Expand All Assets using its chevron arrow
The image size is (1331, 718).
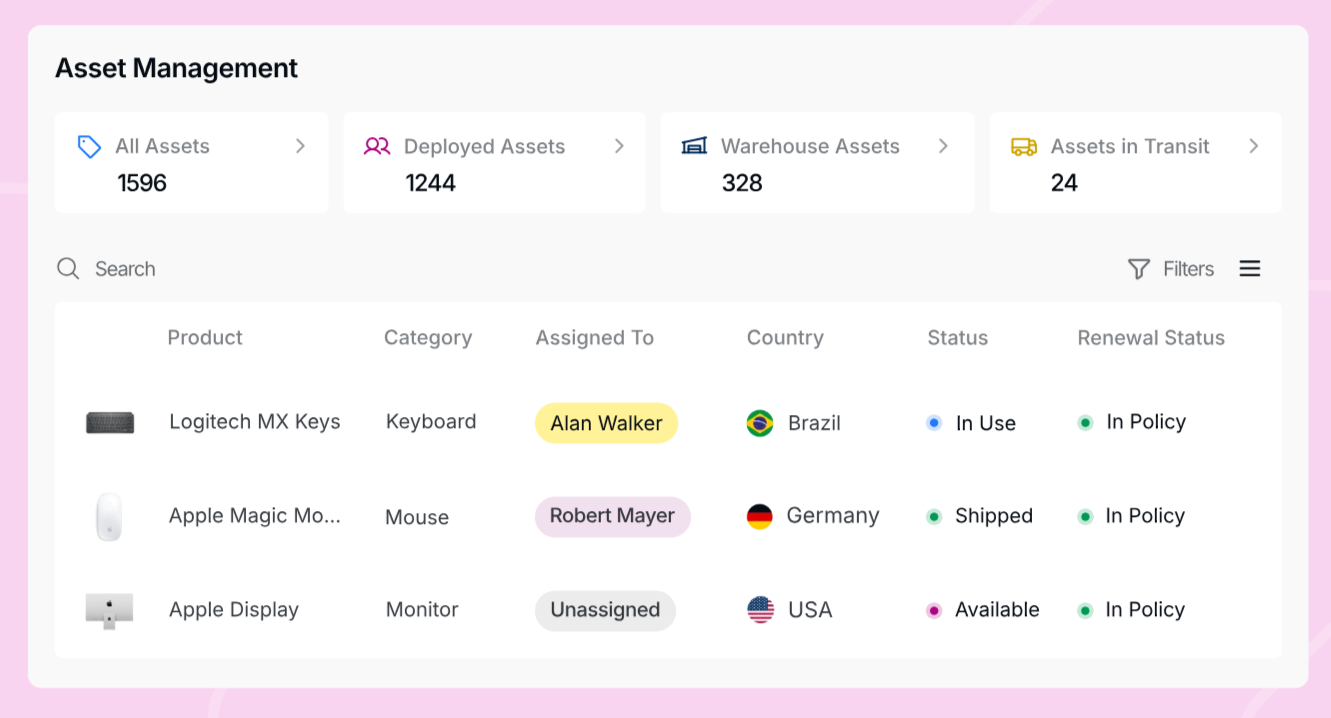coord(300,146)
